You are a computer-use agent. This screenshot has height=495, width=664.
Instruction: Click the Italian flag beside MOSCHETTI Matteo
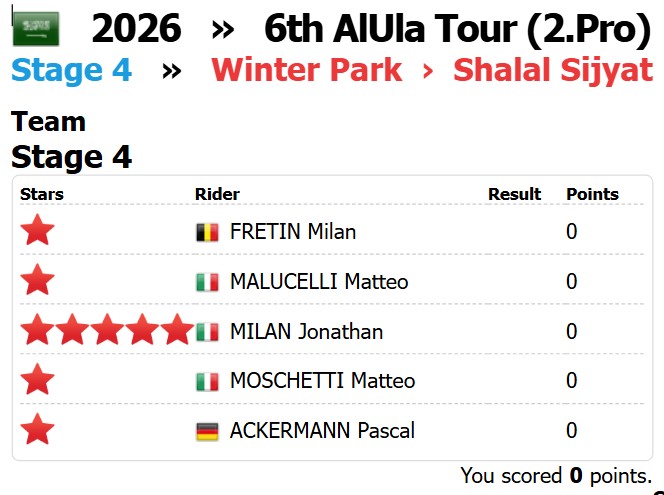207,381
